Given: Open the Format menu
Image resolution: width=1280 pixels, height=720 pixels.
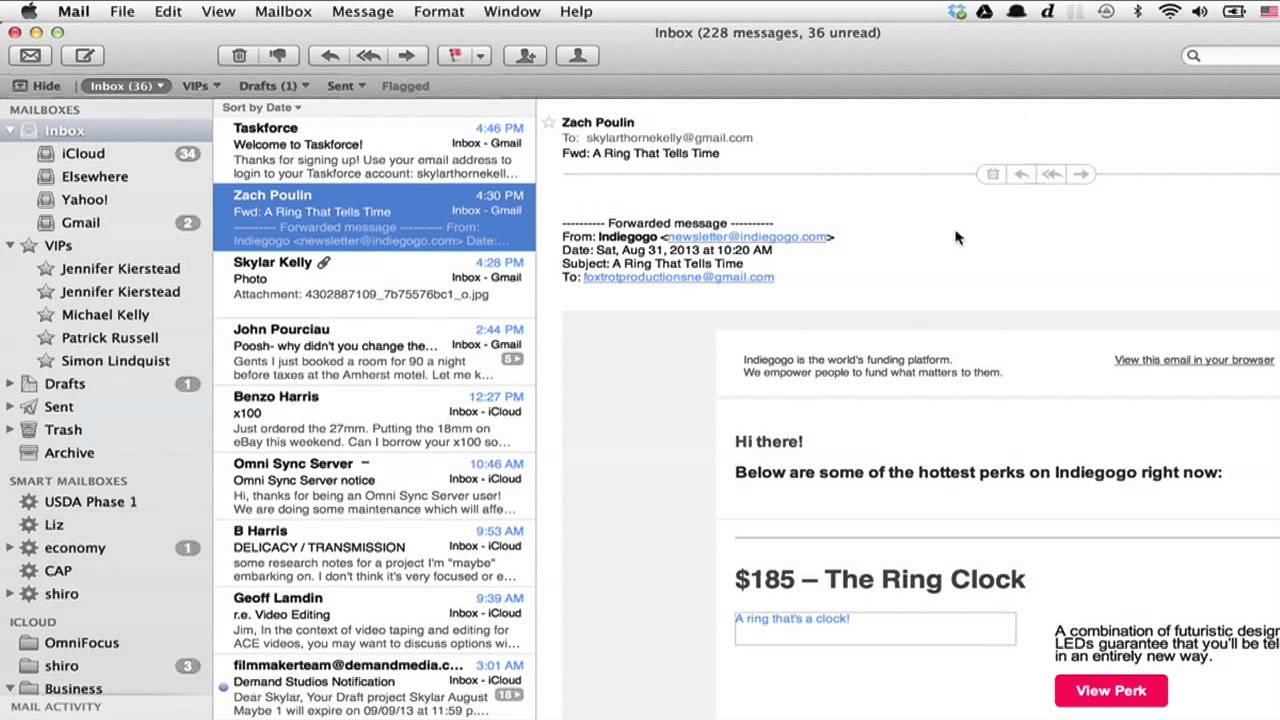Looking at the screenshot, I should (439, 11).
